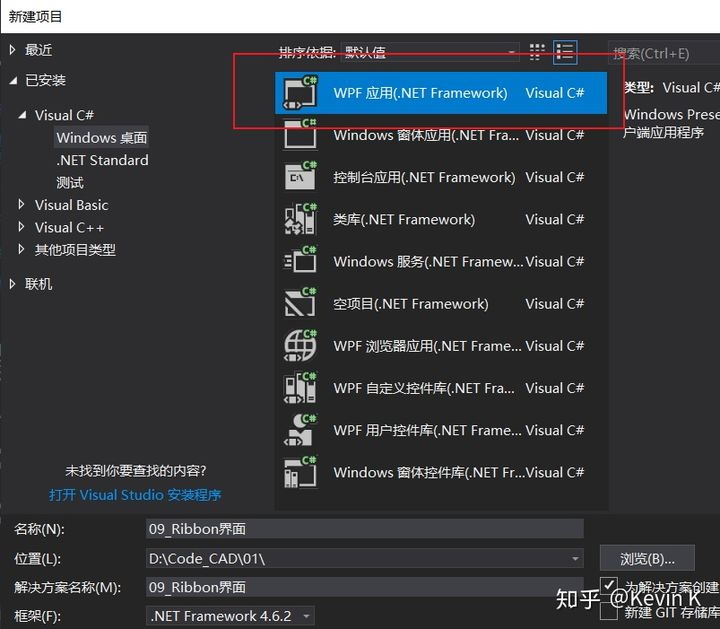Viewport: 720px width, 629px height.
Task: Click the Windows 窗体应用 template icon
Action: coord(300,135)
